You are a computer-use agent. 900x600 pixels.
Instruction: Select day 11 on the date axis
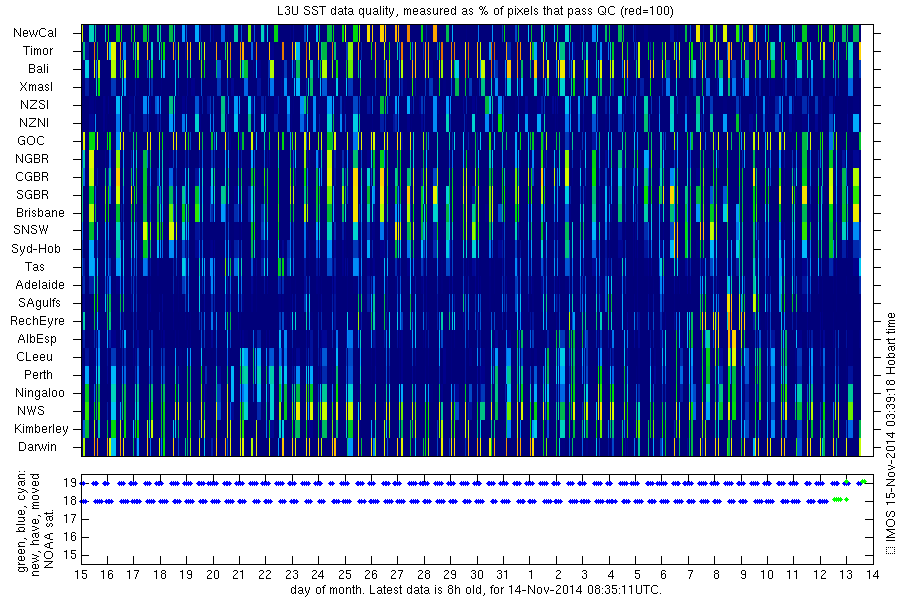point(792,575)
